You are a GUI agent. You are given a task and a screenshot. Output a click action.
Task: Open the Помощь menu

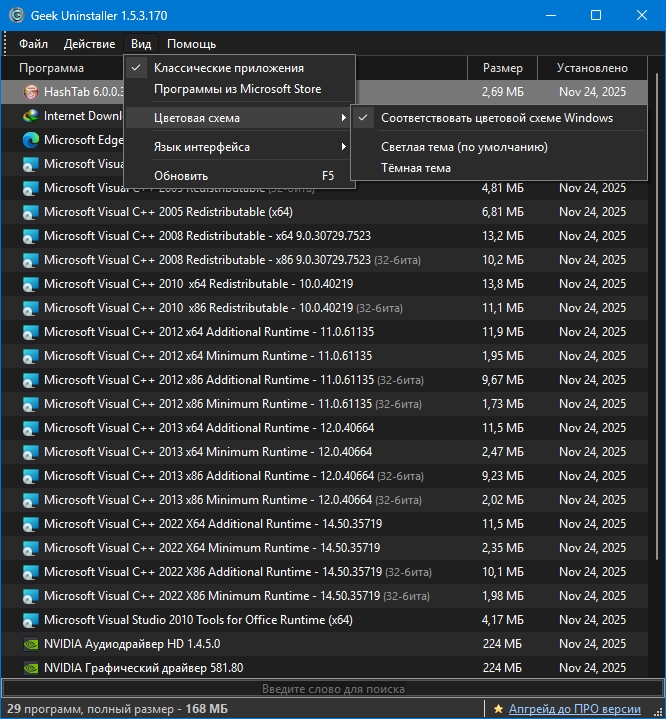point(191,44)
